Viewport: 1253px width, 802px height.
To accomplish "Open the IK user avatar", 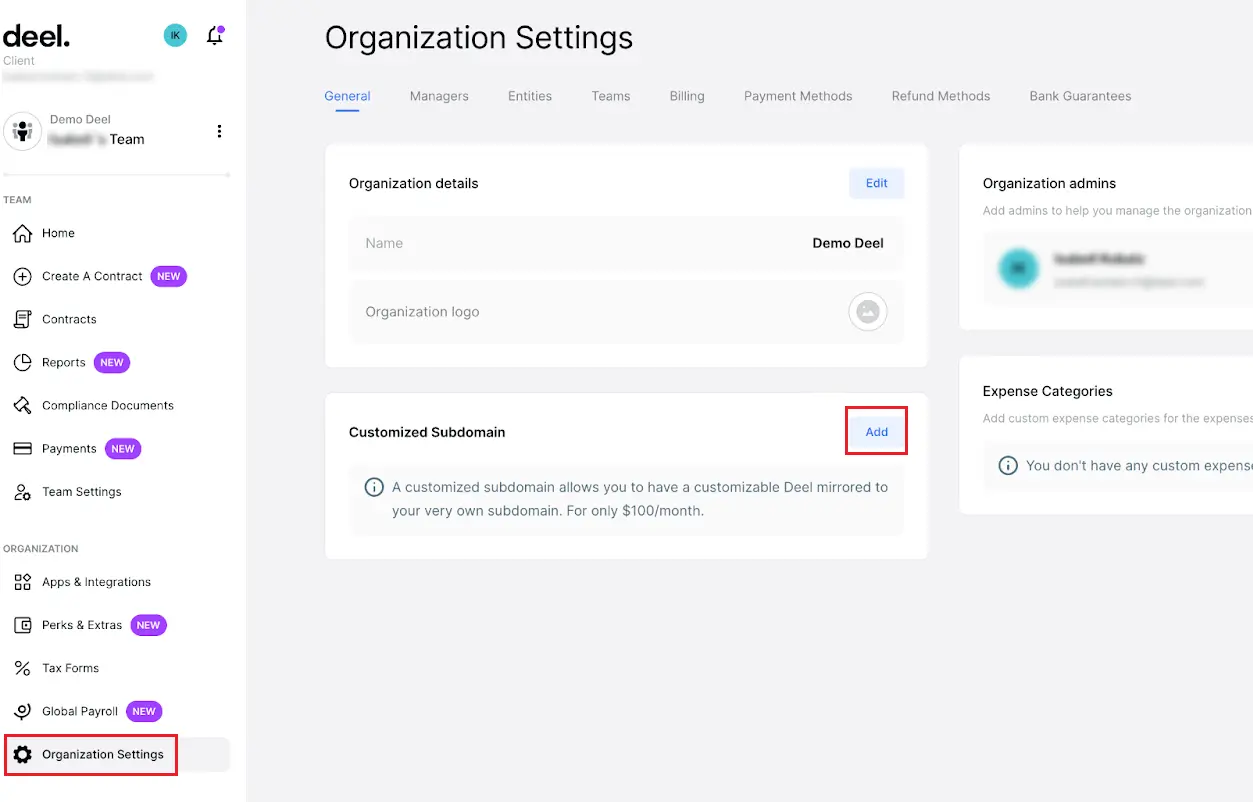I will [175, 35].
